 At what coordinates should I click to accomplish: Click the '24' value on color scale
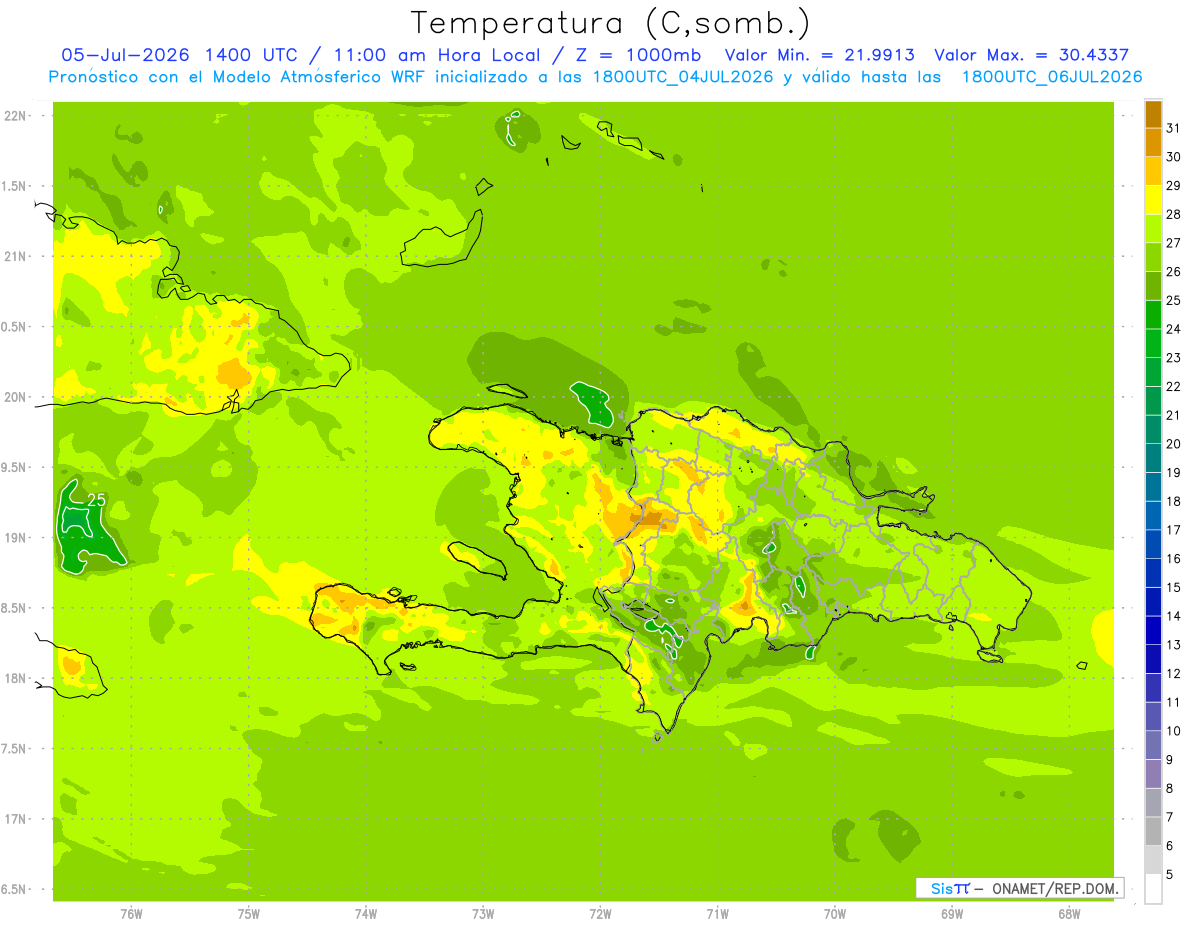[x=1173, y=329]
